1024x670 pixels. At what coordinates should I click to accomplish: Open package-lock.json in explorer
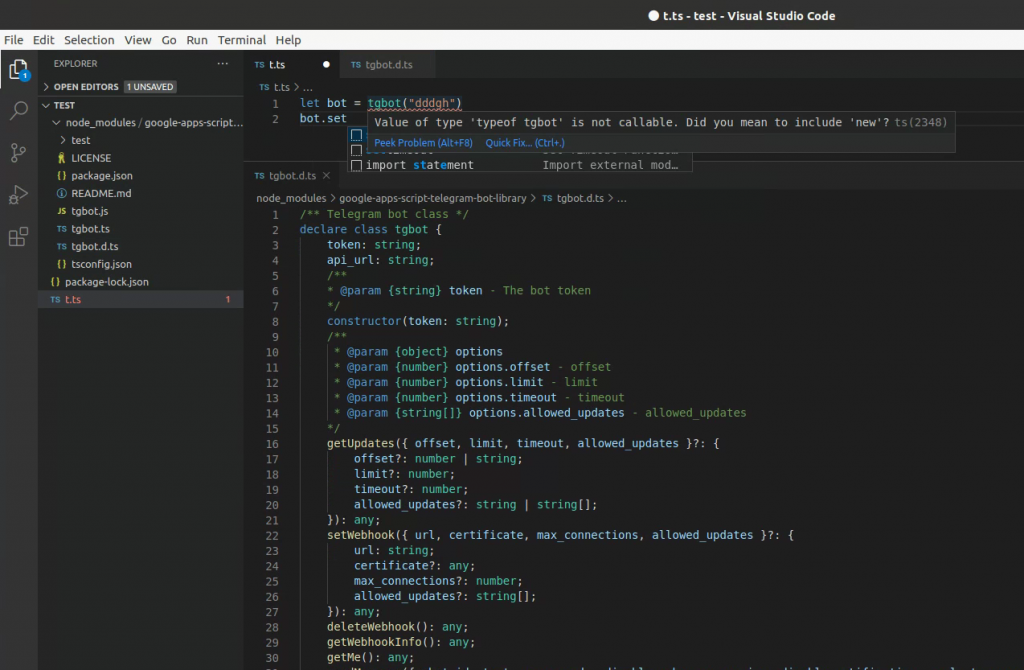click(106, 281)
